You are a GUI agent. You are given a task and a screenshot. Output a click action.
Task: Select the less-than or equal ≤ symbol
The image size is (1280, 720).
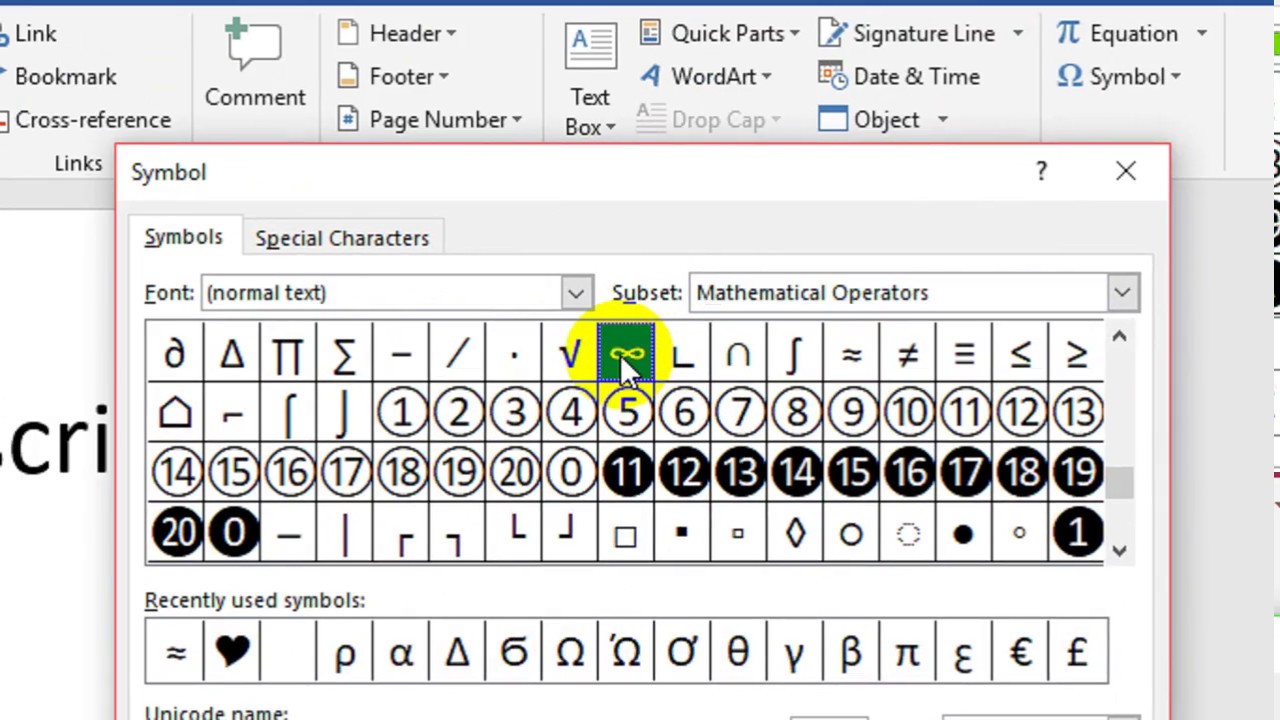pyautogui.click(x=1021, y=354)
